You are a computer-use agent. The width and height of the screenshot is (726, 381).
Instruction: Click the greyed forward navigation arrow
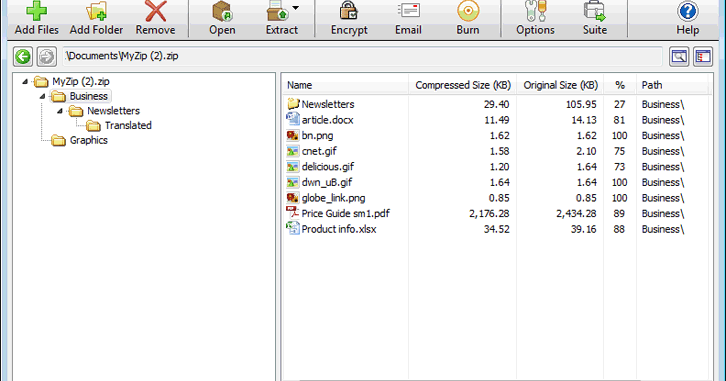pyautogui.click(x=46, y=56)
